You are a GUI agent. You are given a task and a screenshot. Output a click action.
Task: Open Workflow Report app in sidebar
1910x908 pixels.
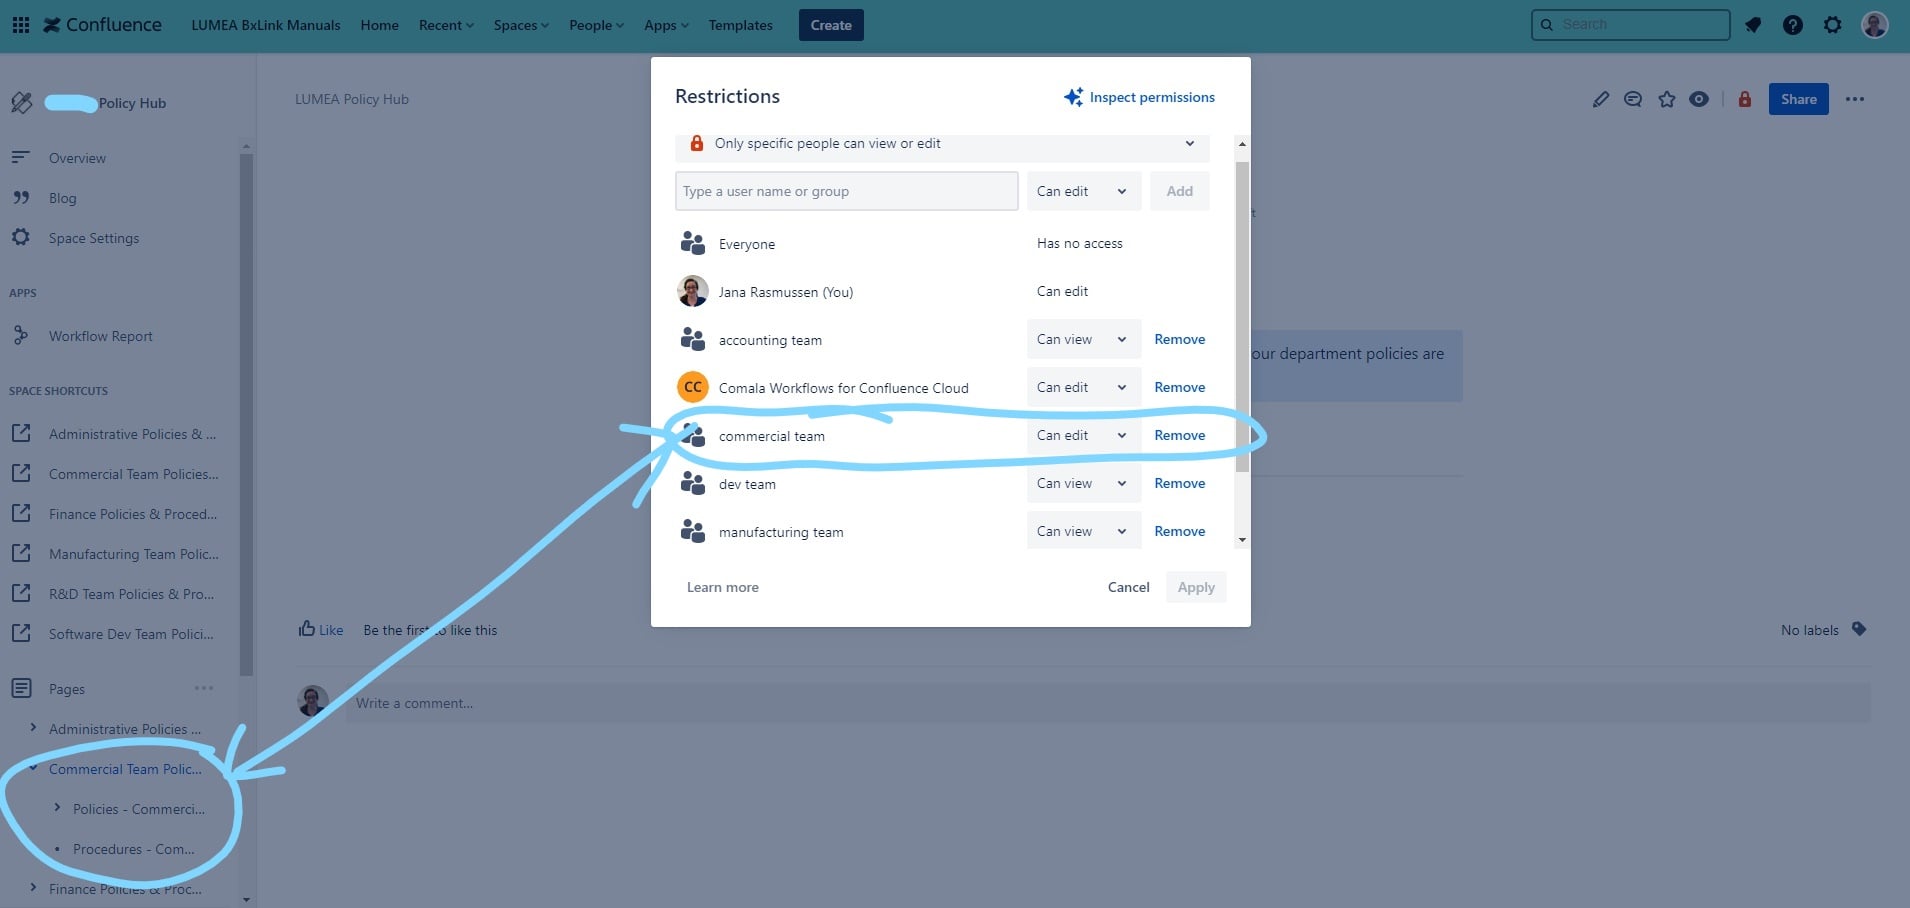tap(101, 336)
